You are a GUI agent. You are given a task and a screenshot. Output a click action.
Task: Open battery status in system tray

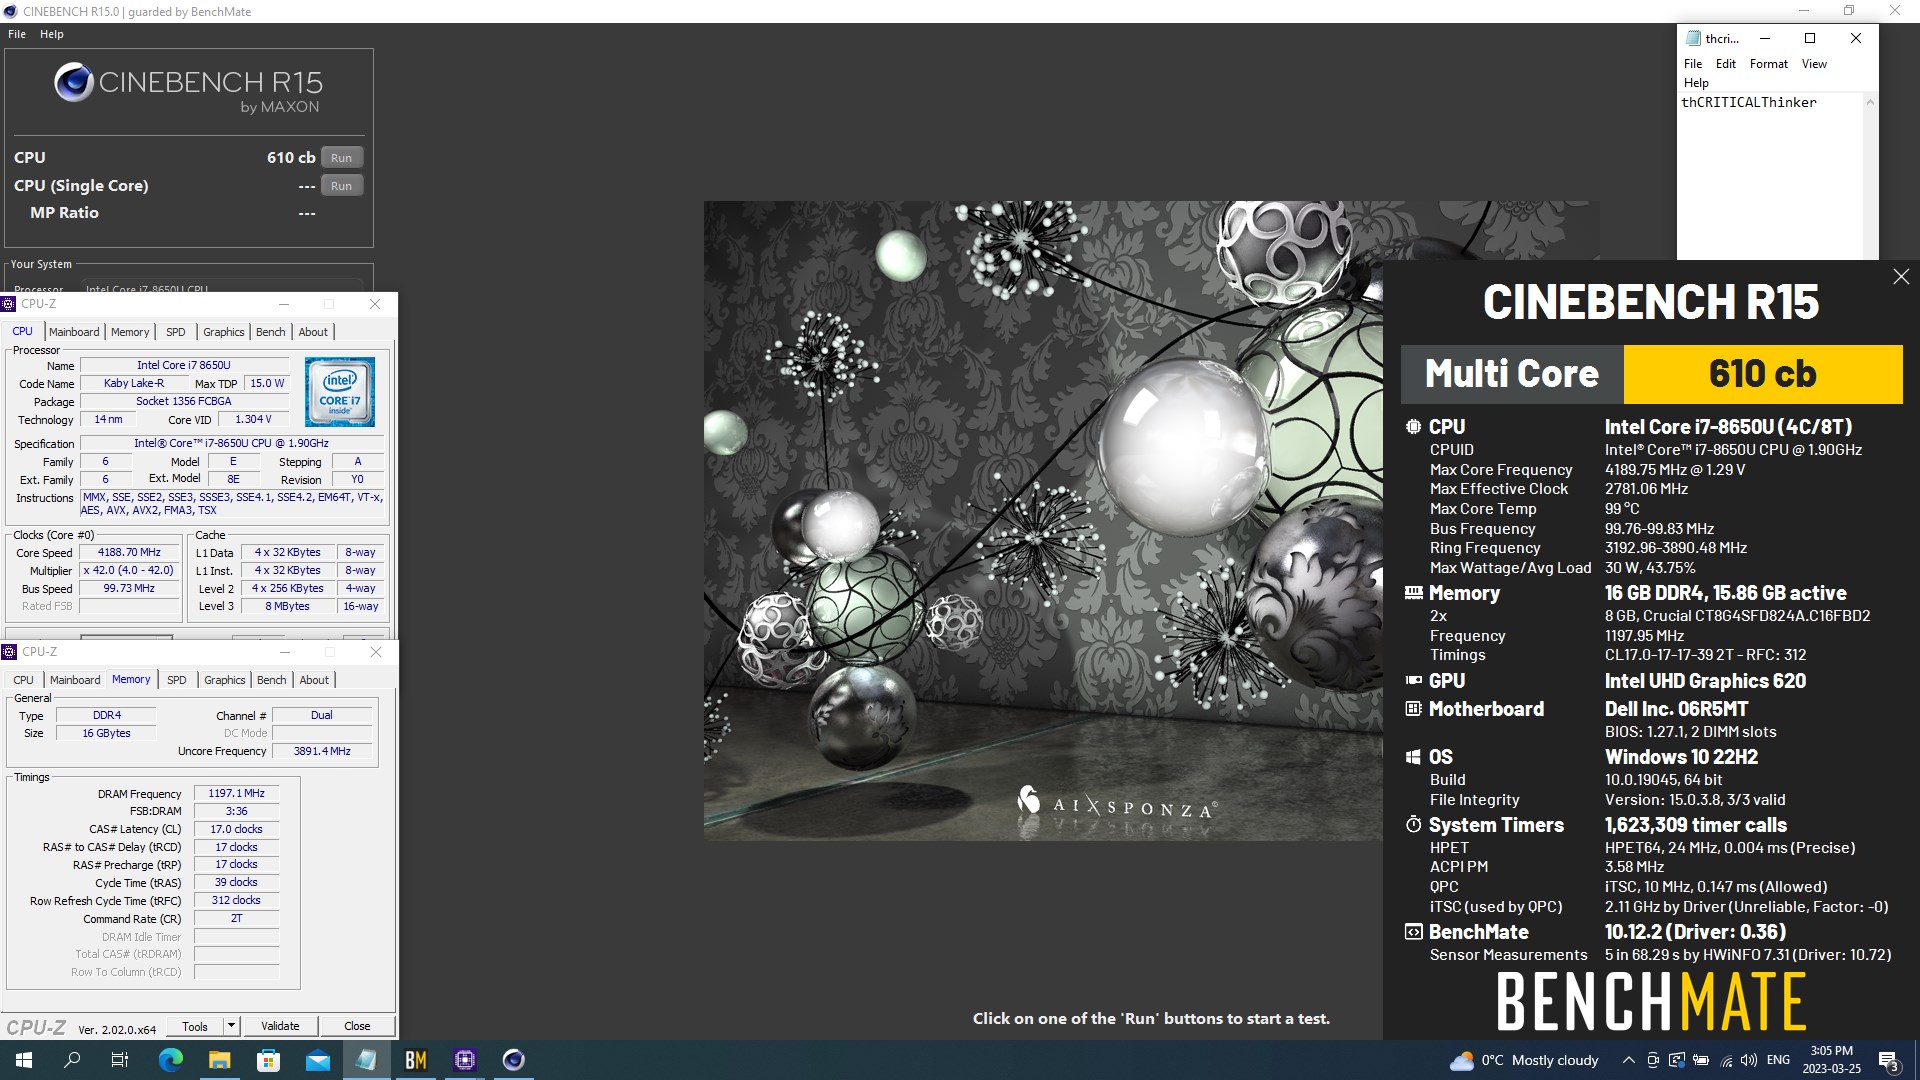click(1701, 1060)
